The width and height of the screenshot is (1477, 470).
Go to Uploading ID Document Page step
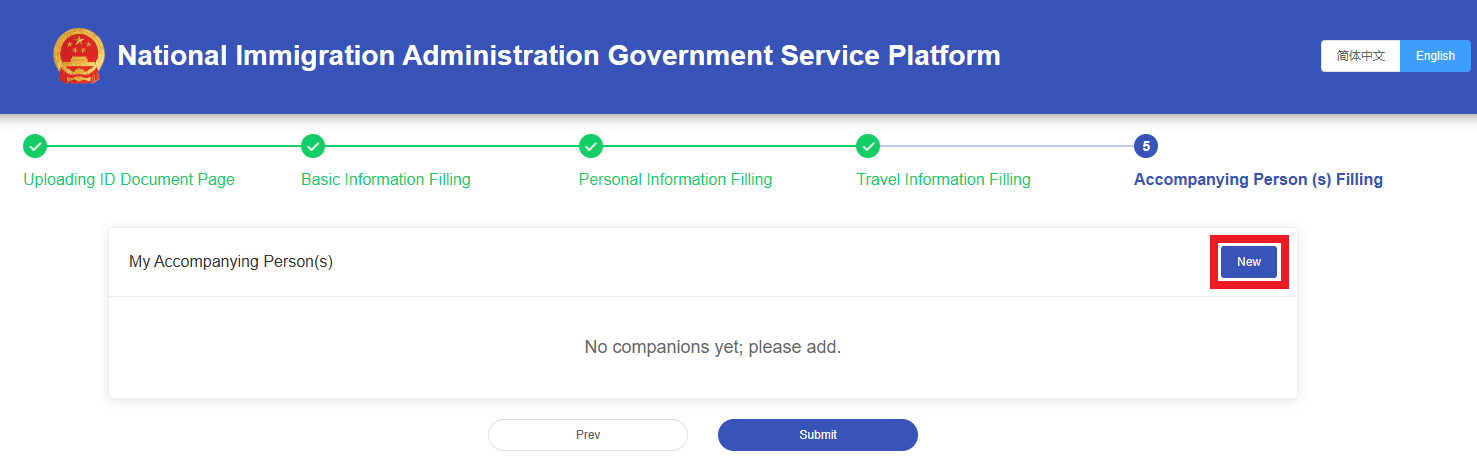point(129,180)
